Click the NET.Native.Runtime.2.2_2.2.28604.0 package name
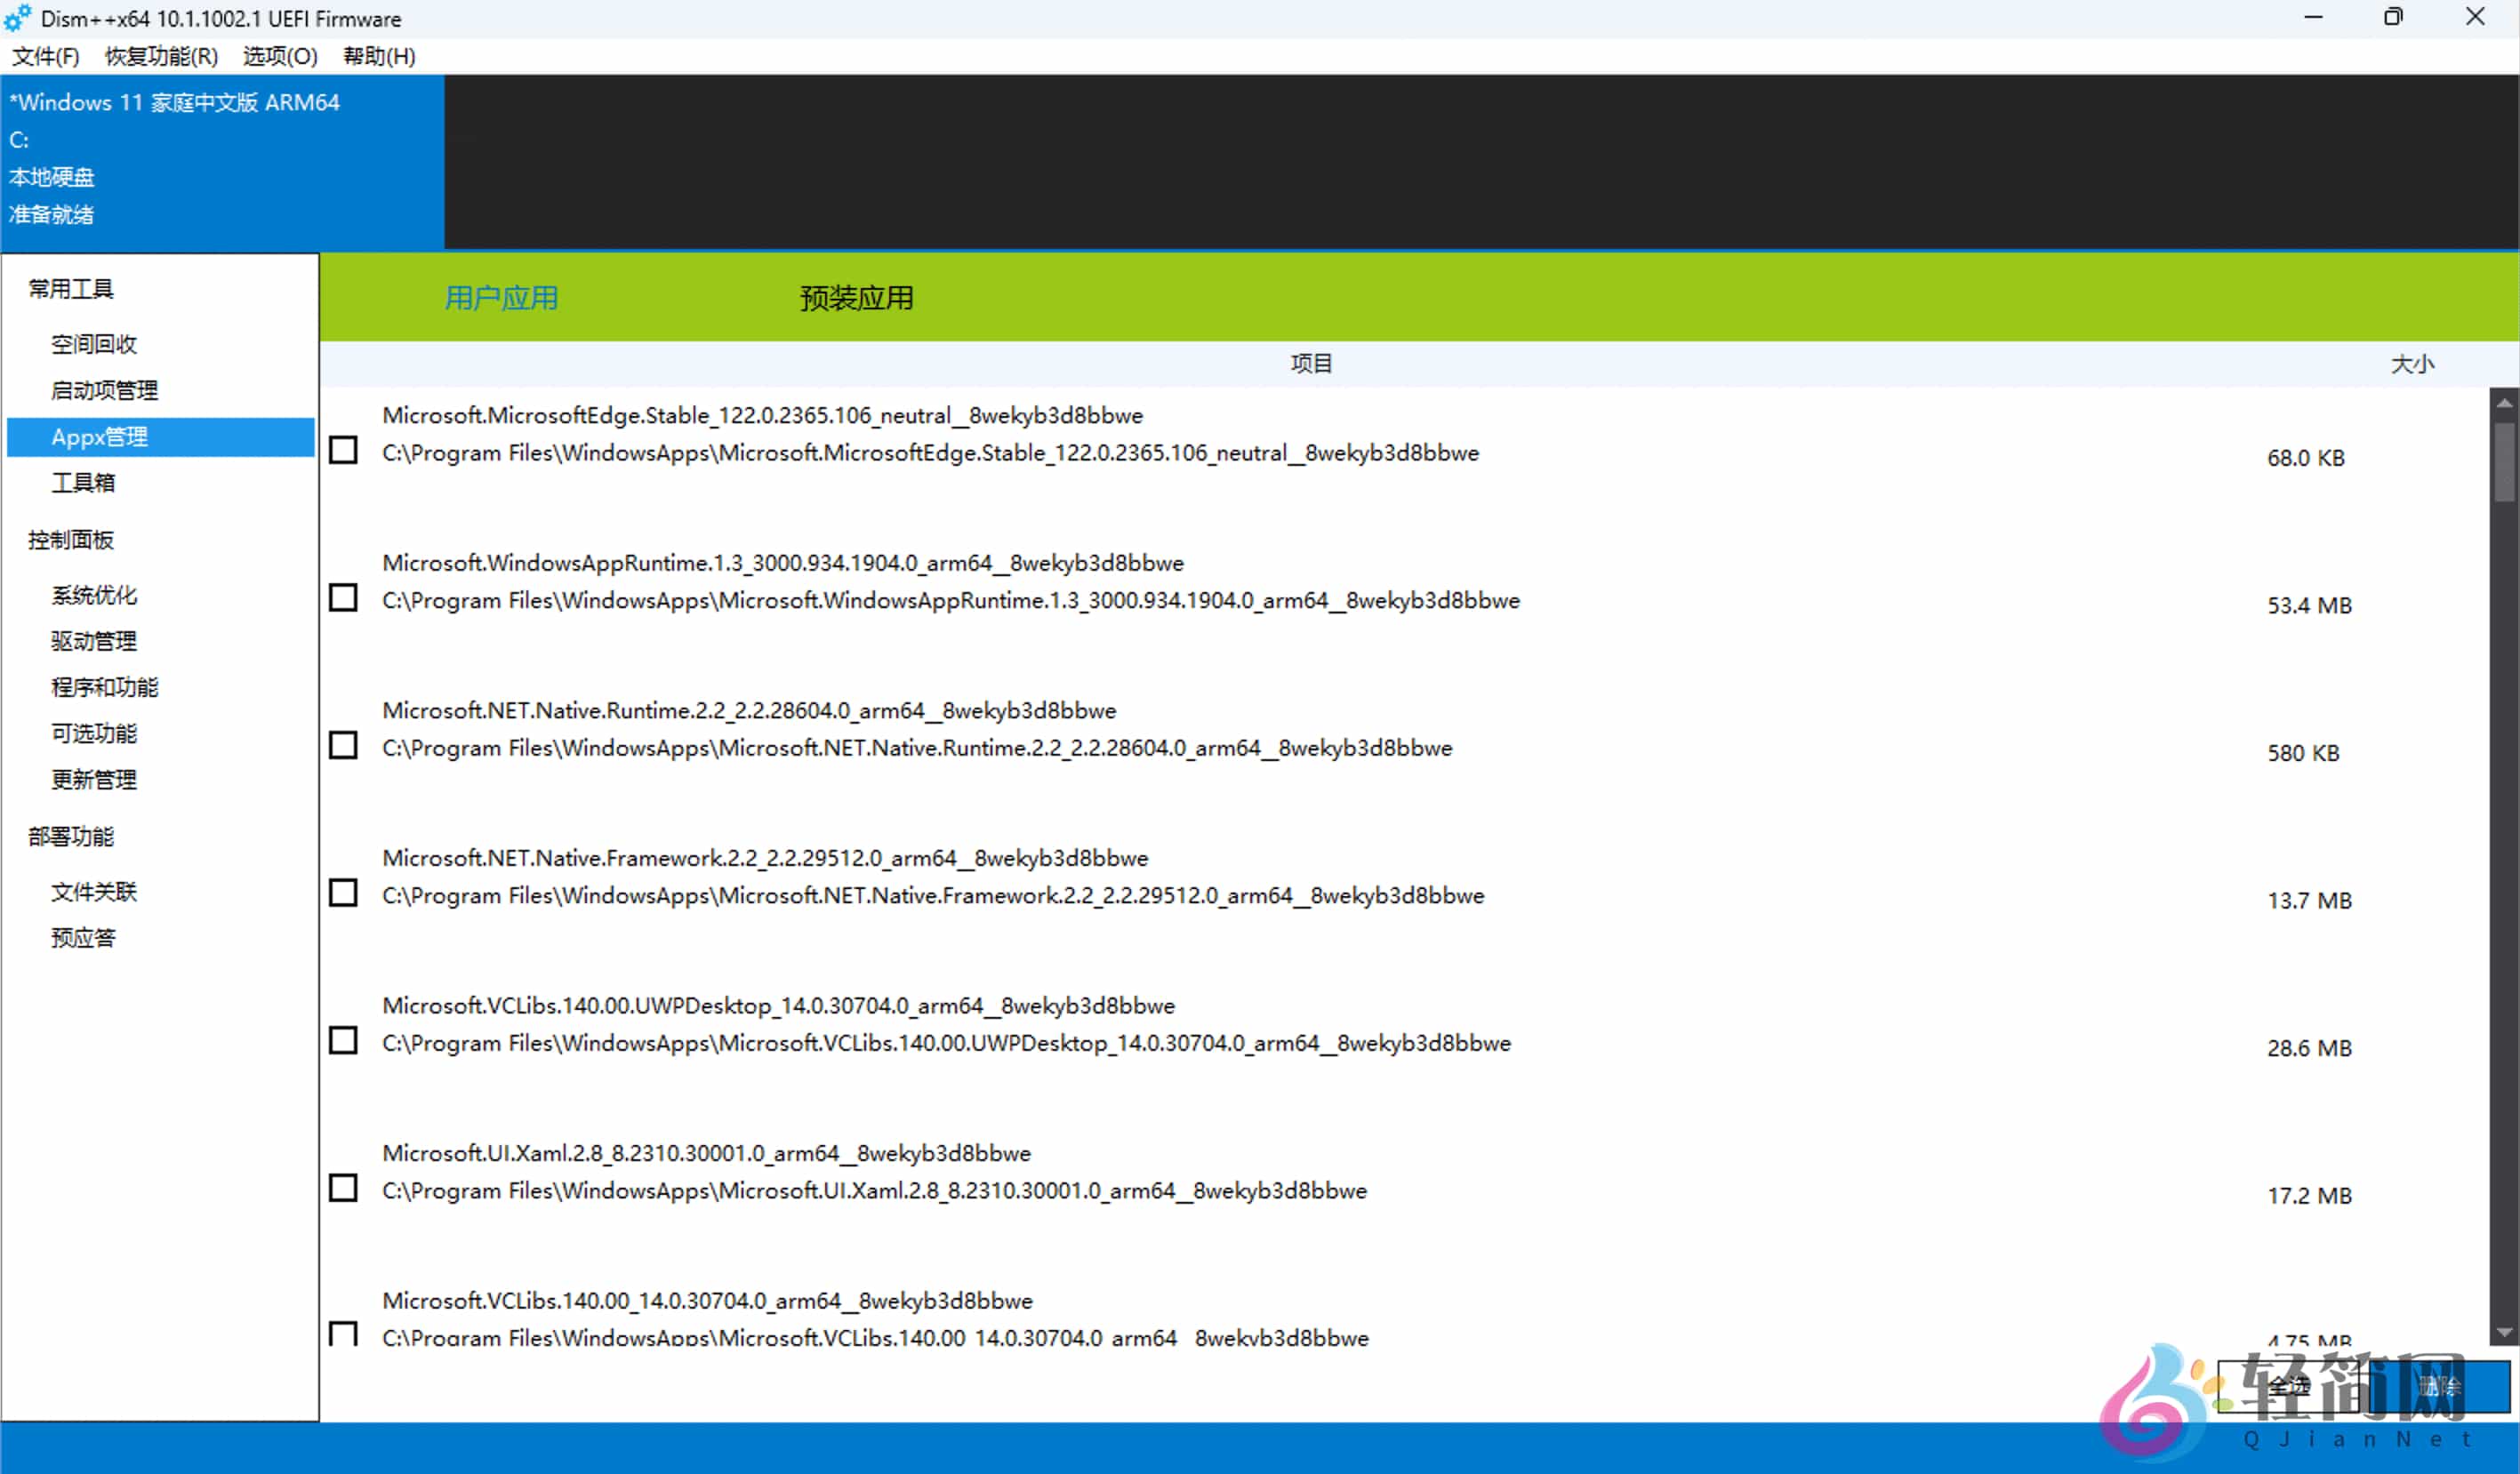 click(x=749, y=711)
